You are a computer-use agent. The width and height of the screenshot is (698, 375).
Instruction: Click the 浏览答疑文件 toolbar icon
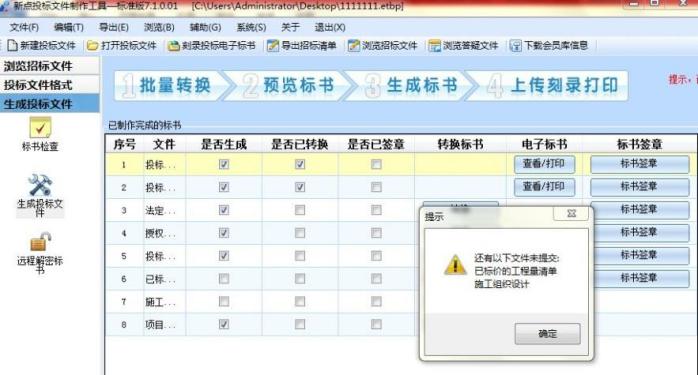[x=434, y=45]
